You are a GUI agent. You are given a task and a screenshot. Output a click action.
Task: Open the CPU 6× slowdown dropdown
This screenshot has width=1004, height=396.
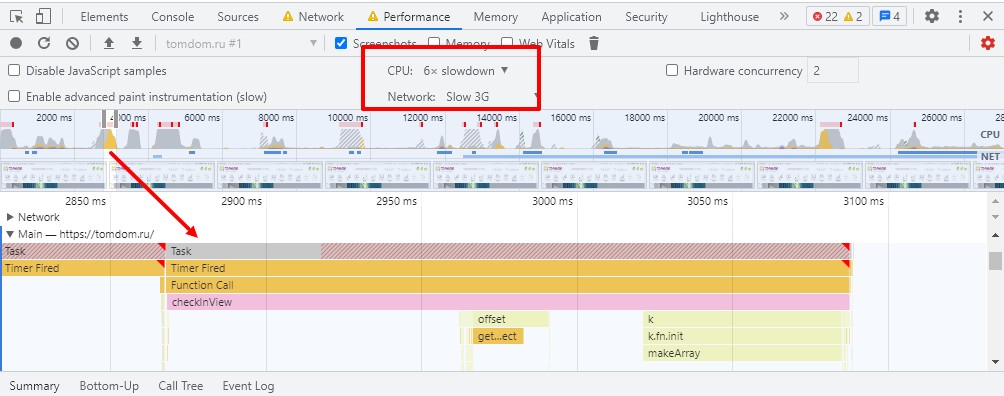coord(466,70)
